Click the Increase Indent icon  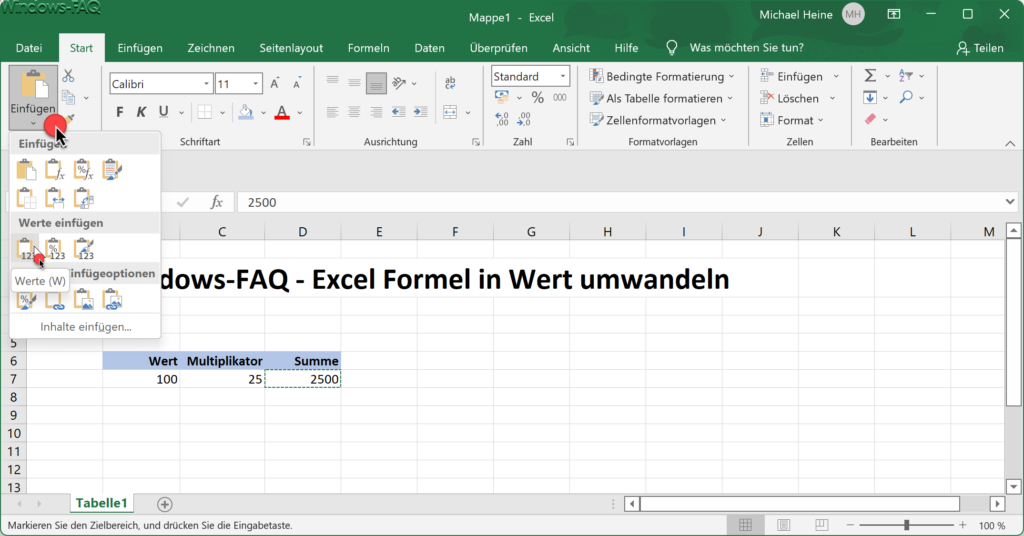tap(421, 112)
